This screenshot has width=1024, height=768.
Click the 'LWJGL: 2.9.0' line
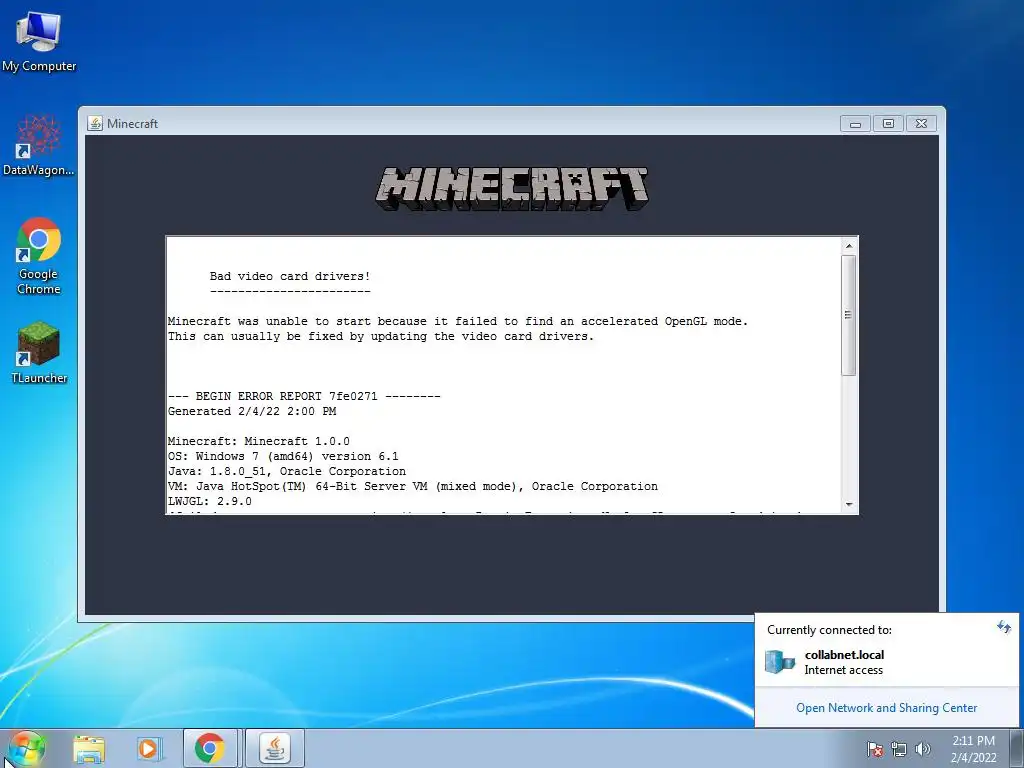(210, 502)
